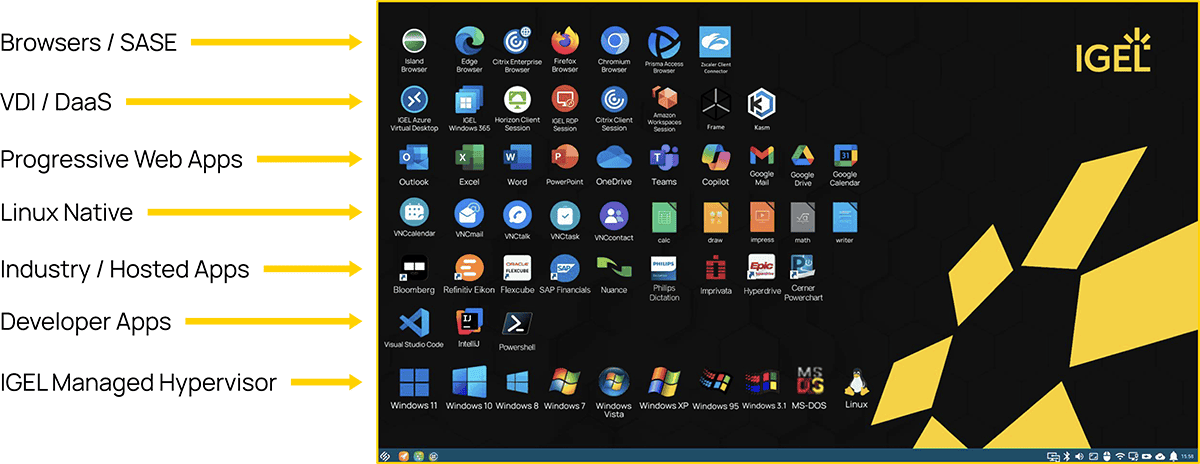The width and height of the screenshot is (1200, 464).
Task: Open the Powershell developer app
Action: [x=517, y=324]
